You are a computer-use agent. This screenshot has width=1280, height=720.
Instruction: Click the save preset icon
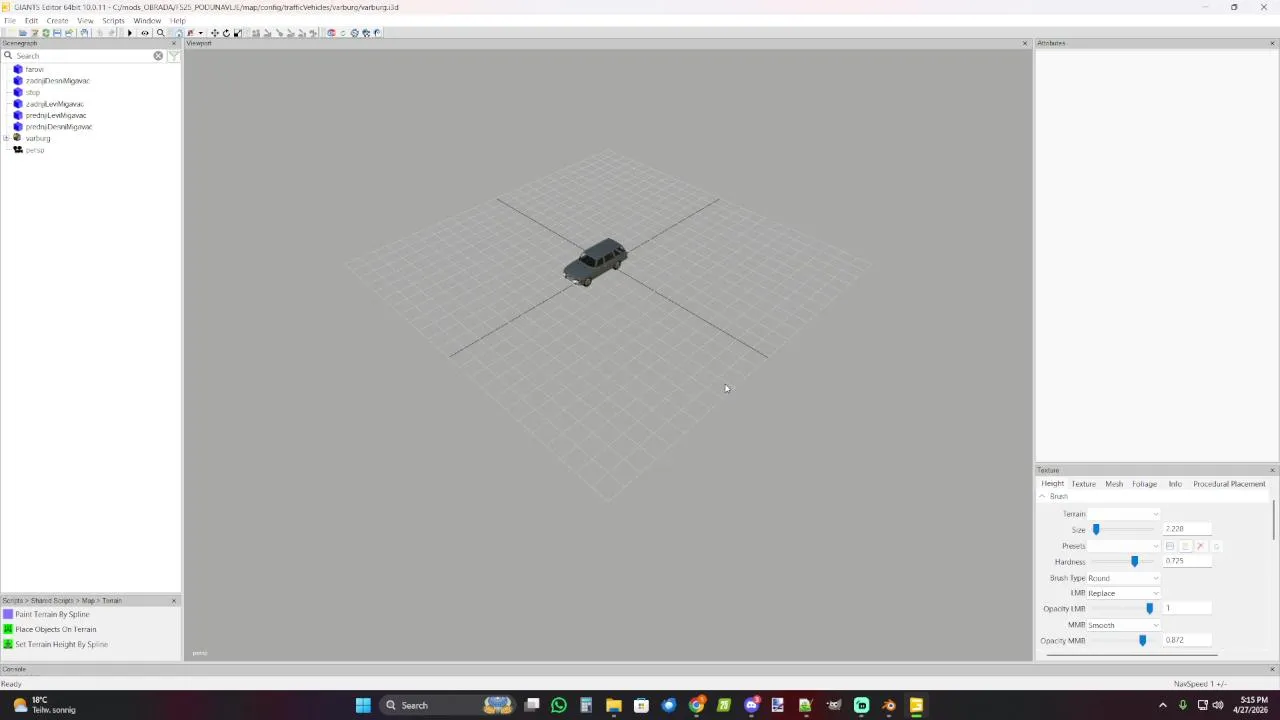[1169, 546]
